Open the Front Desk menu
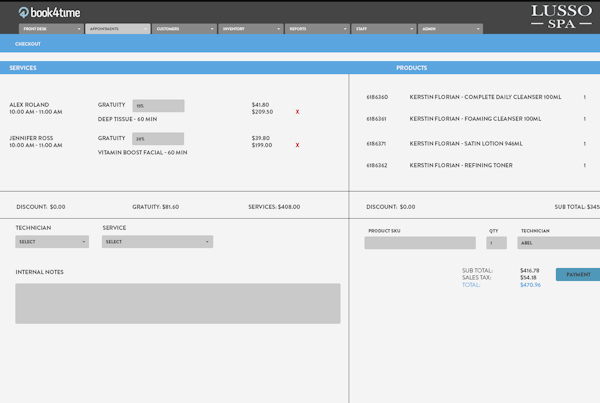The width and height of the screenshot is (600, 403). pos(50,29)
